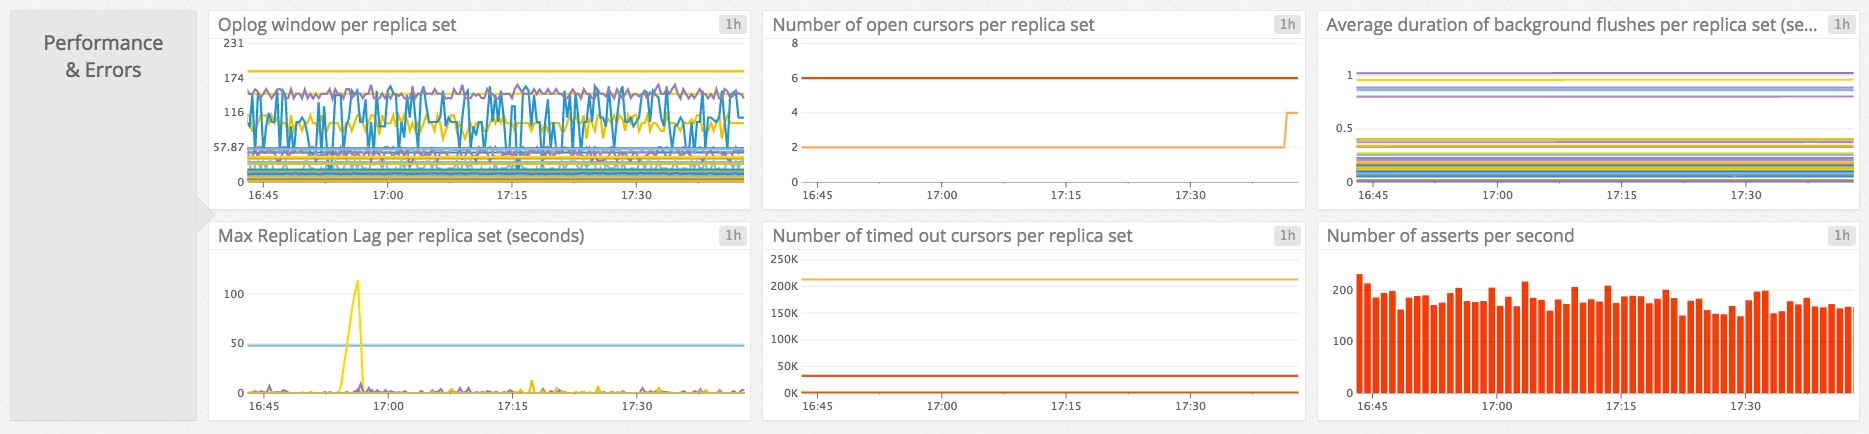This screenshot has width=1869, height=434.
Task: Click the dark orange line at 6 open cursors
Action: (1050, 78)
